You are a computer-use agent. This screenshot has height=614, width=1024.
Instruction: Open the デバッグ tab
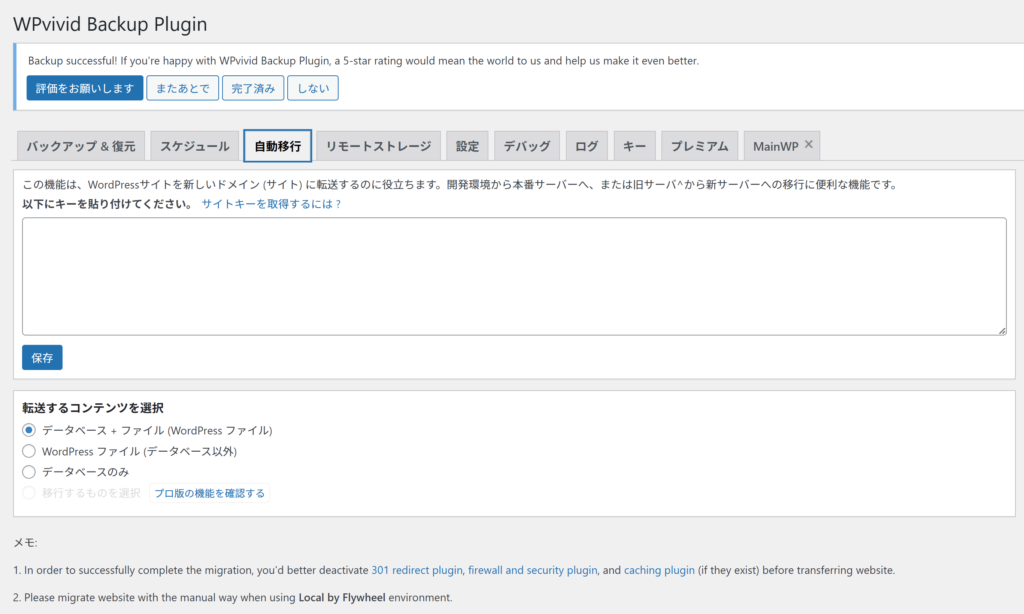[527, 146]
